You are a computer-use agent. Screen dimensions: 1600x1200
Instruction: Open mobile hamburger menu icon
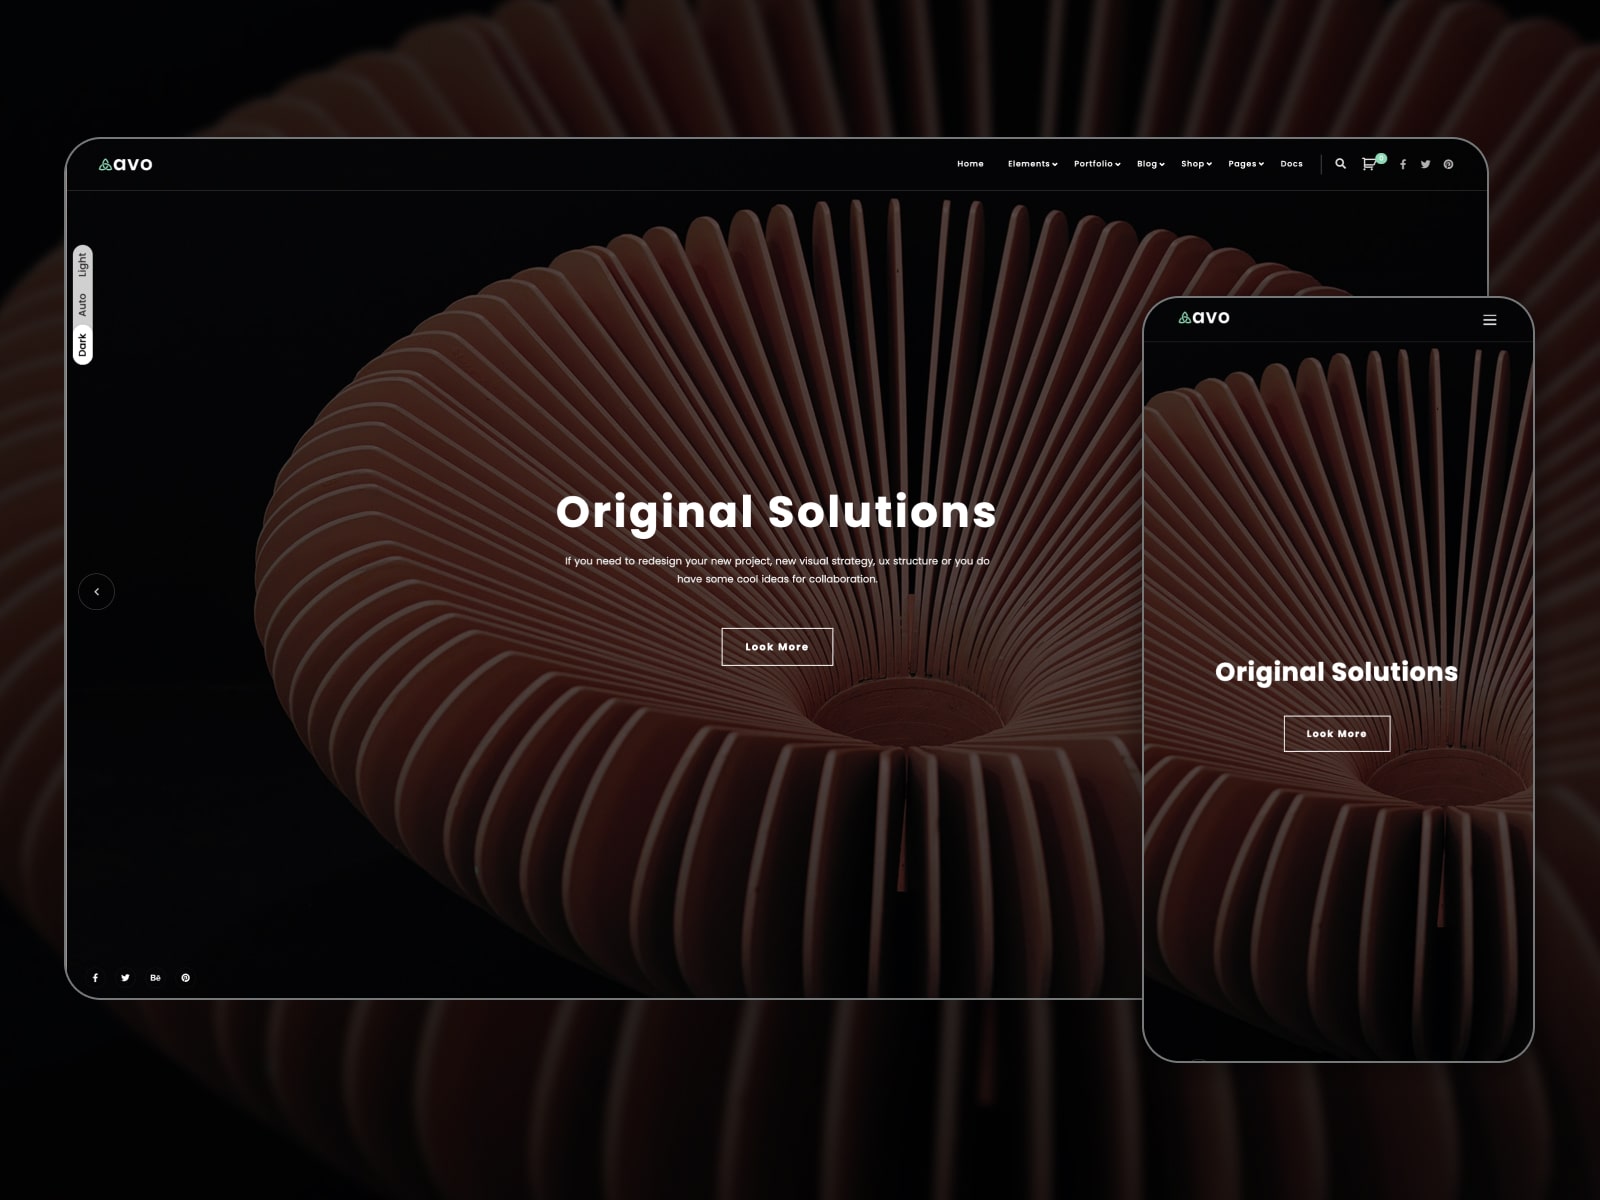1490,320
